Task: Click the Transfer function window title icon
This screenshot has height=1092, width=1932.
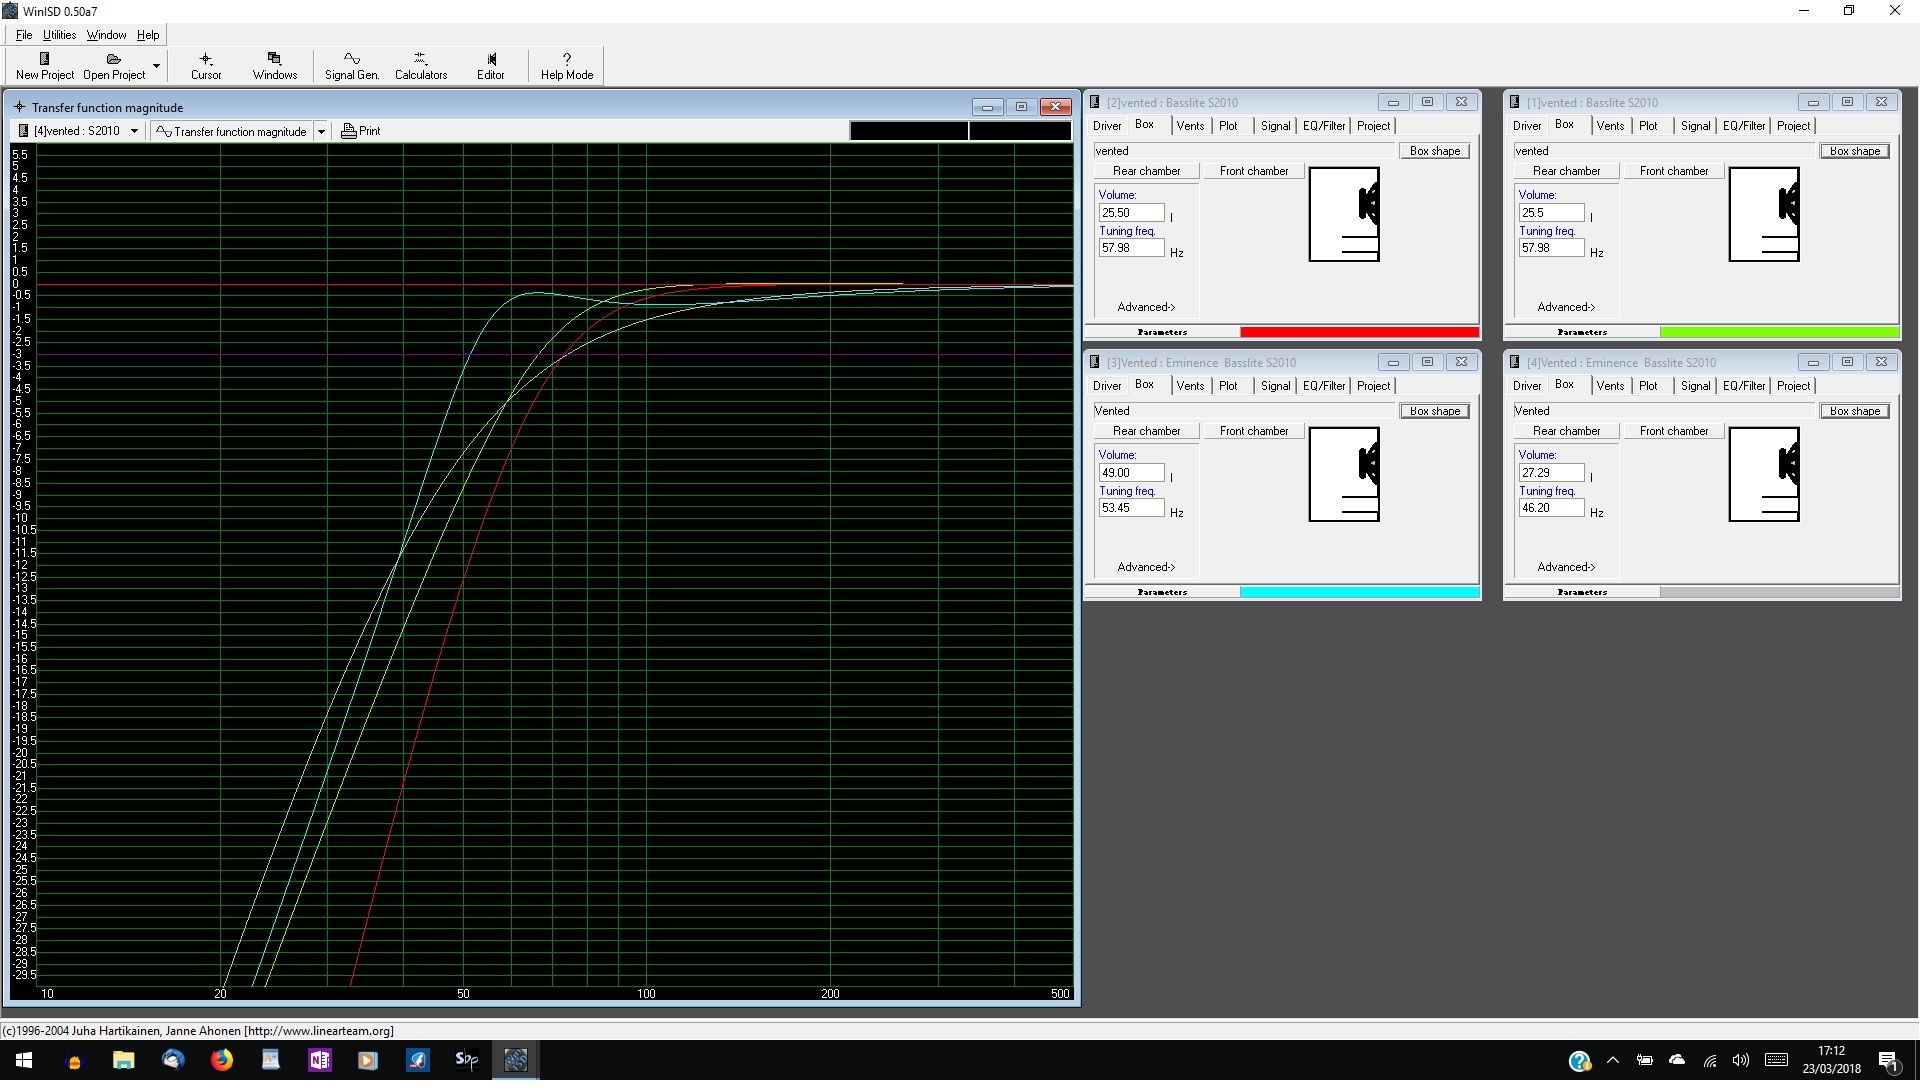Action: tap(19, 107)
